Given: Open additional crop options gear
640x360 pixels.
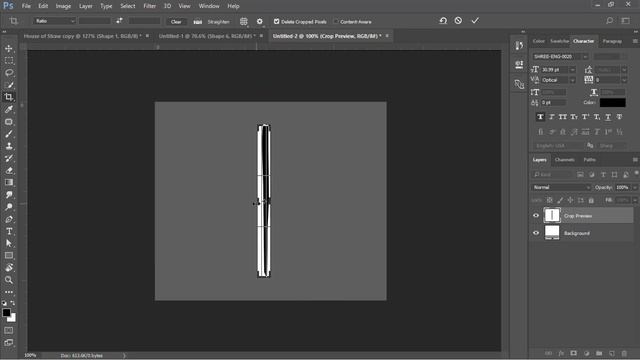Looking at the screenshot, I should point(260,21).
